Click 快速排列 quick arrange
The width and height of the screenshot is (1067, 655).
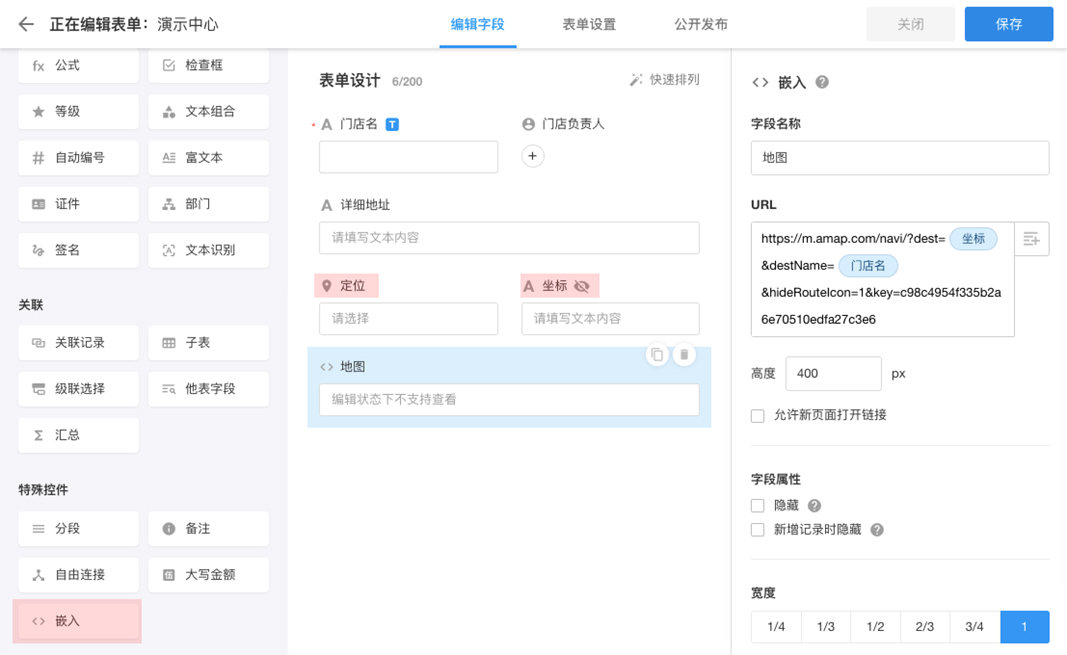pyautogui.click(x=665, y=80)
